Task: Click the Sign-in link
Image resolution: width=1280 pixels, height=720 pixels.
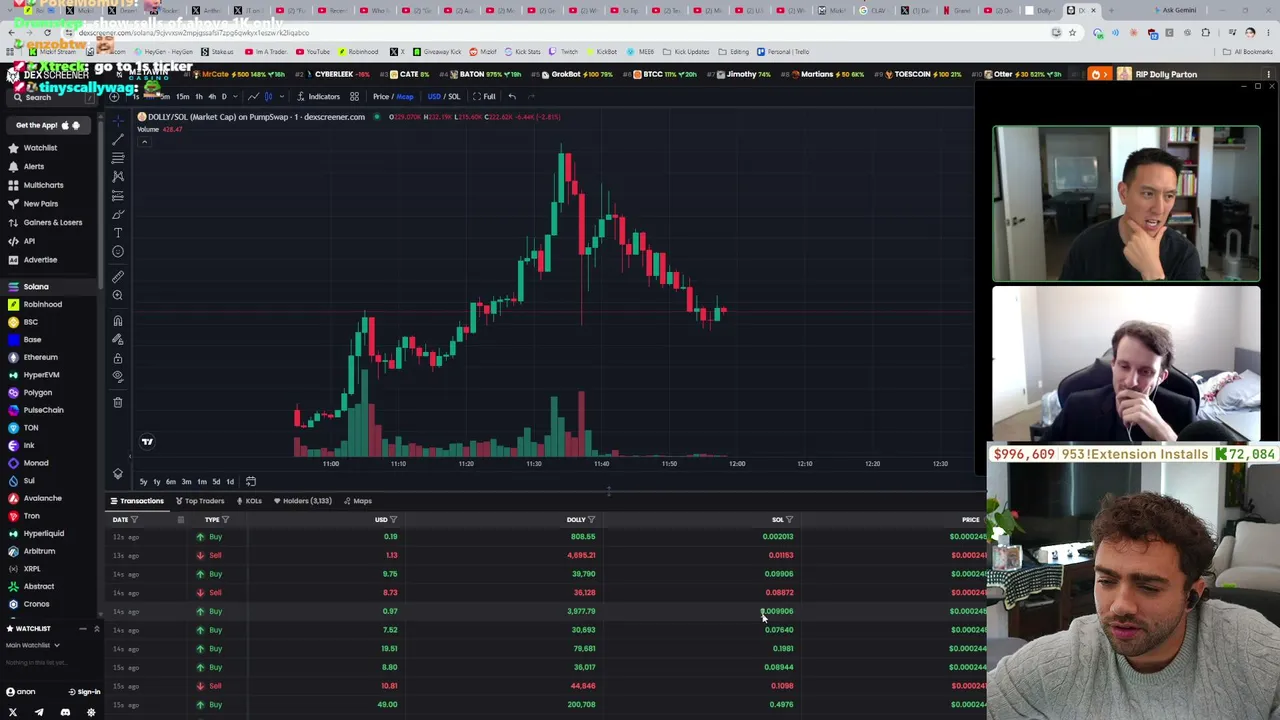Action: pyautogui.click(x=85, y=692)
